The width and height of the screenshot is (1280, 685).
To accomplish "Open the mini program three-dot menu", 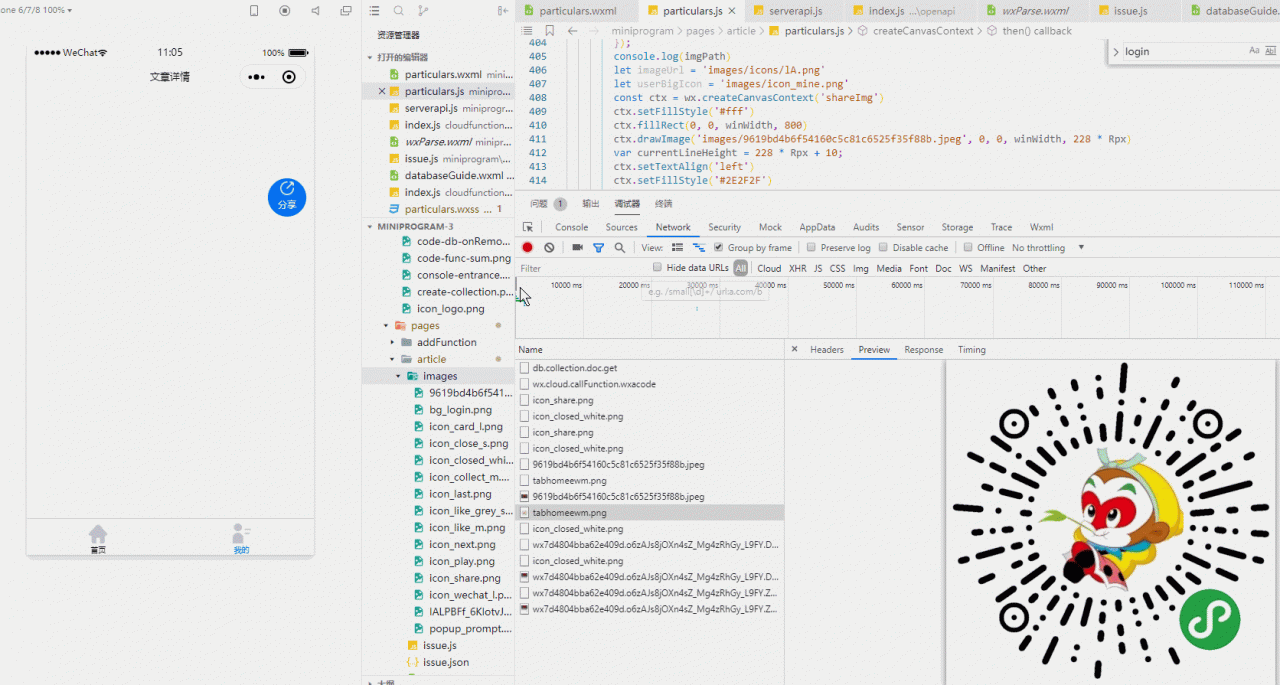I will point(257,77).
